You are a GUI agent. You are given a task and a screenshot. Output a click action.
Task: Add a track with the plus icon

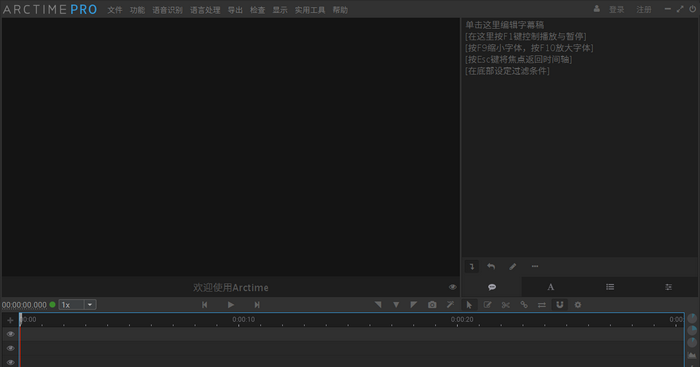pyautogui.click(x=10, y=320)
